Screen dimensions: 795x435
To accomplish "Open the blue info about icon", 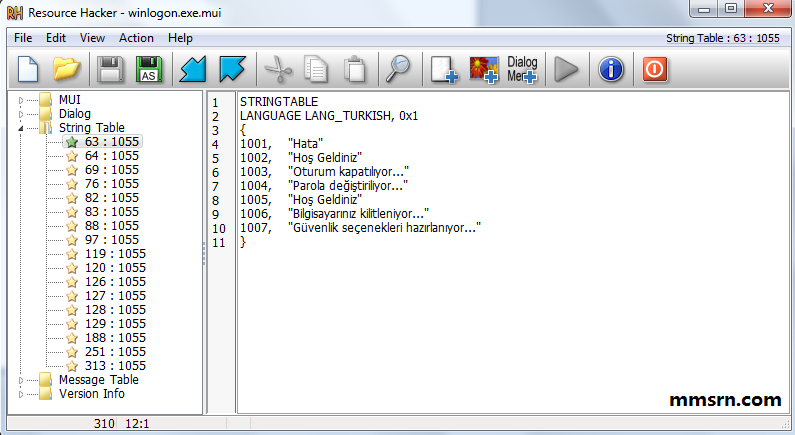I will [x=611, y=69].
